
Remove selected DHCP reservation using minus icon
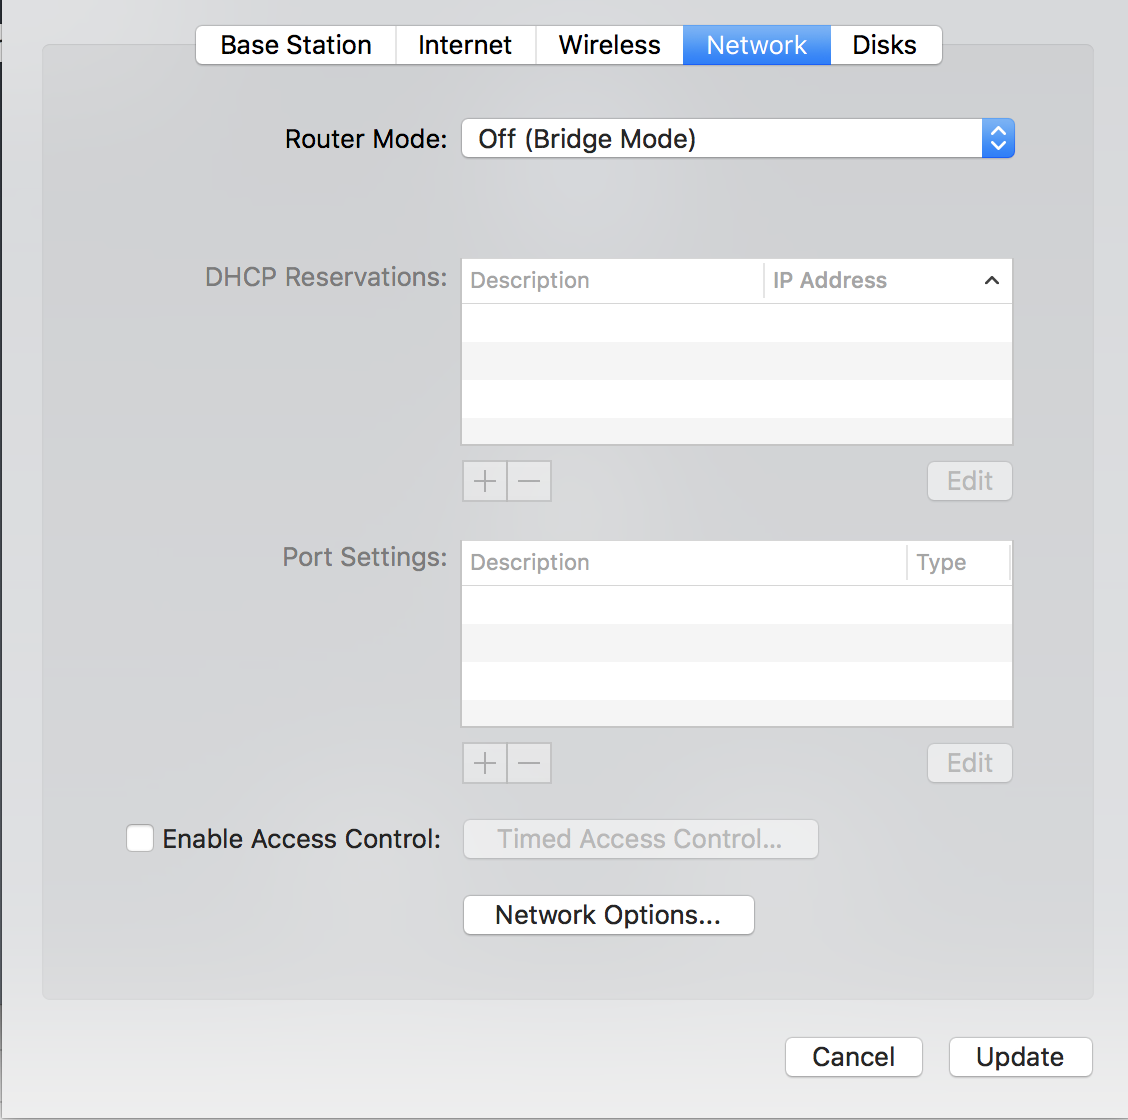(529, 481)
